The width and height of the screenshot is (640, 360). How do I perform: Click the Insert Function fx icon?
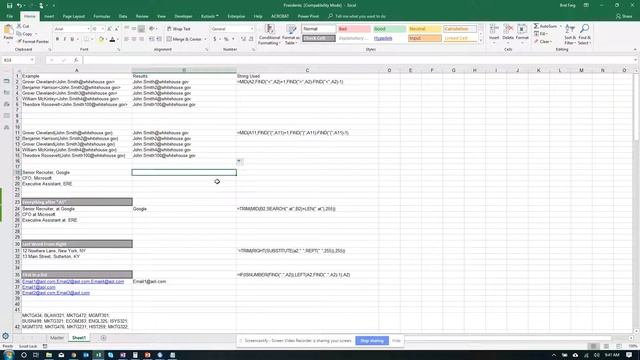[76, 60]
